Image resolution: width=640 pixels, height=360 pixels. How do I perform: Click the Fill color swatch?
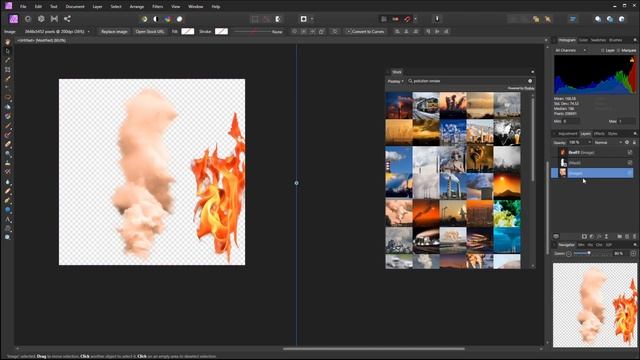pyautogui.click(x=188, y=31)
